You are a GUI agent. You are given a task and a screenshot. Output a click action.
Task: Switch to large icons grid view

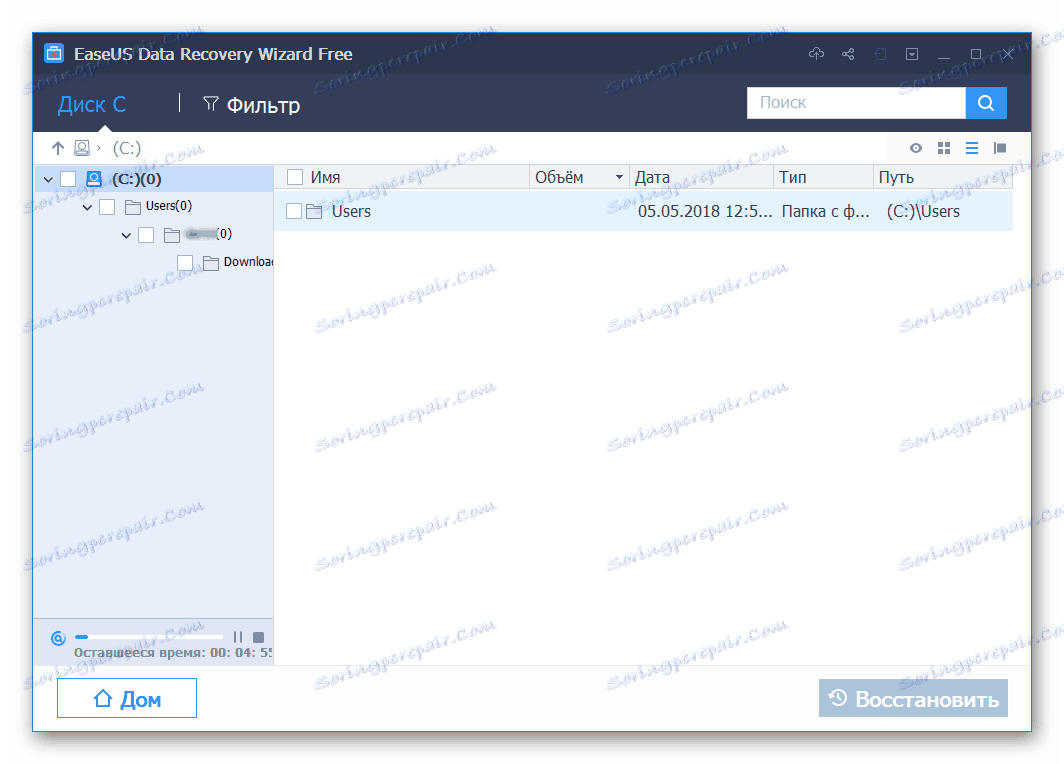click(x=944, y=148)
